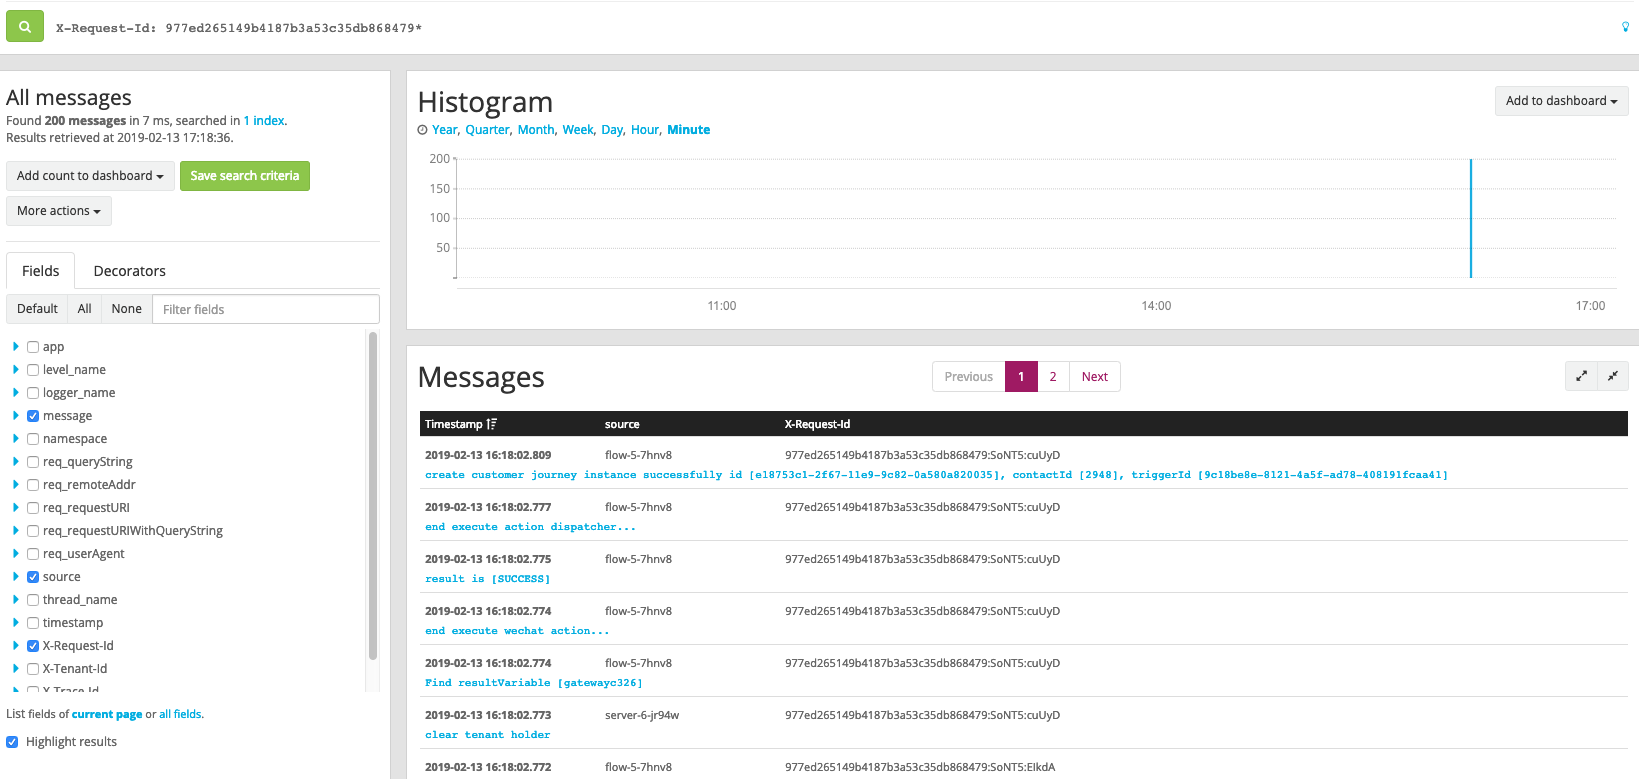
Task: Expand messages table with the expand arrows icon
Action: [x=1581, y=376]
